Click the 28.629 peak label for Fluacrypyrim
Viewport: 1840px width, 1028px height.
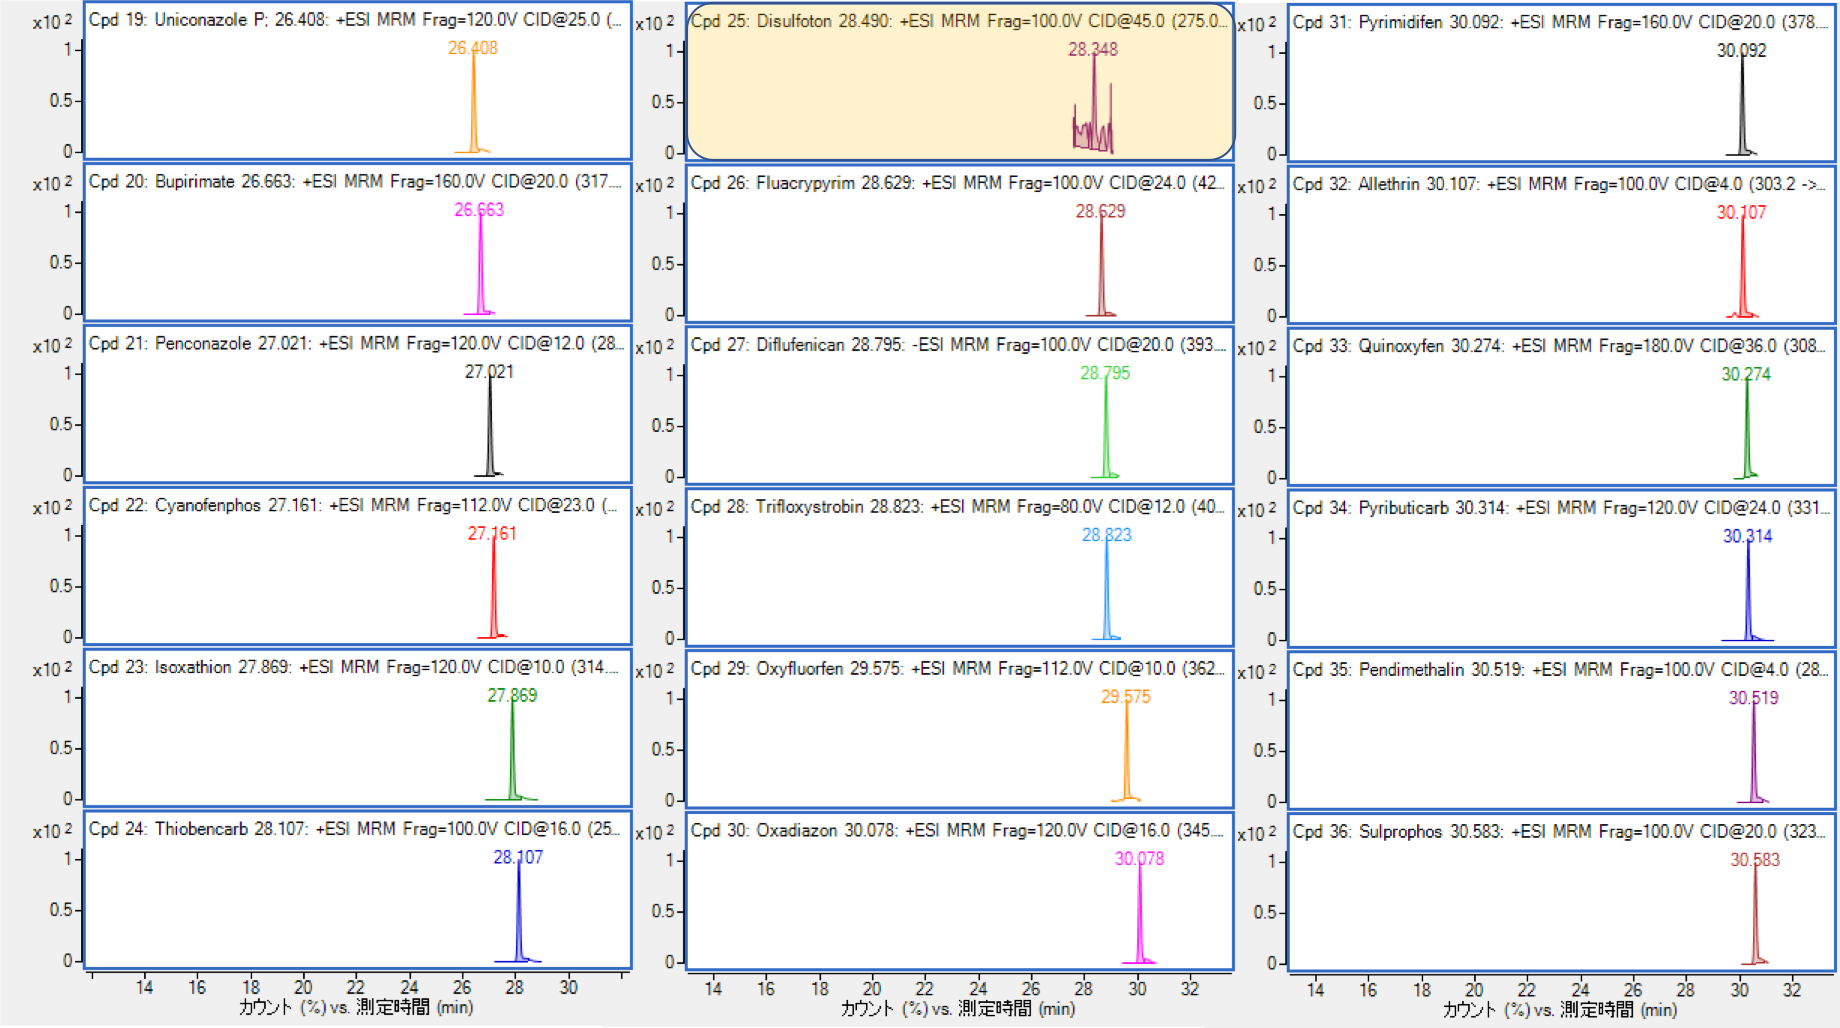[1100, 212]
